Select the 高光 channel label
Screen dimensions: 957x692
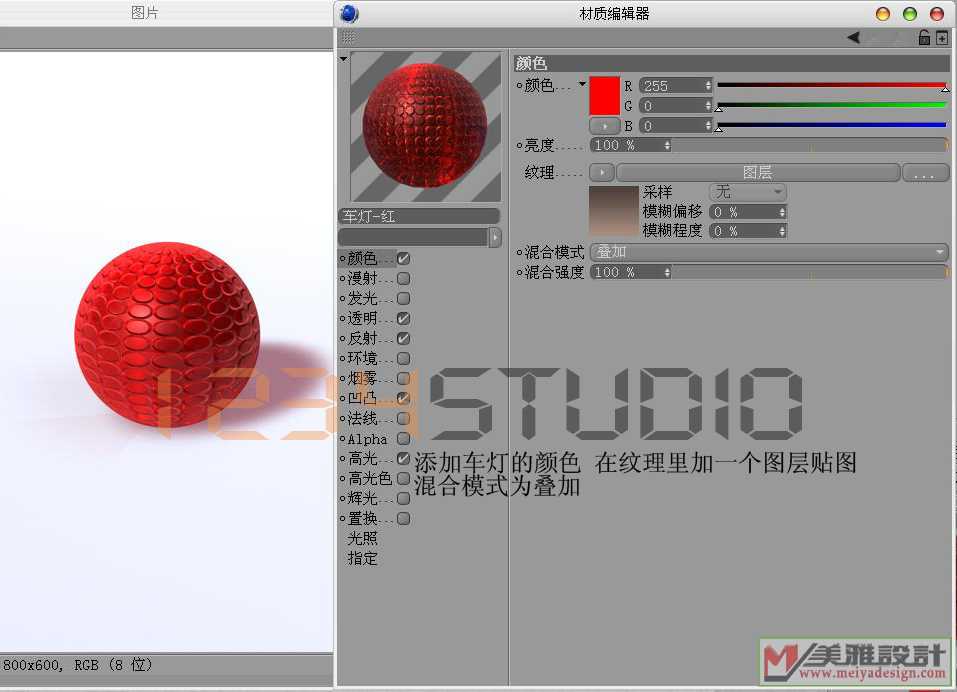tap(363, 458)
